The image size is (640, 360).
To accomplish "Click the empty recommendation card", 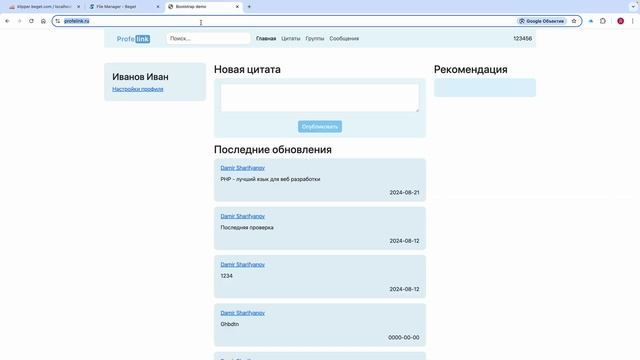I will (485, 88).
